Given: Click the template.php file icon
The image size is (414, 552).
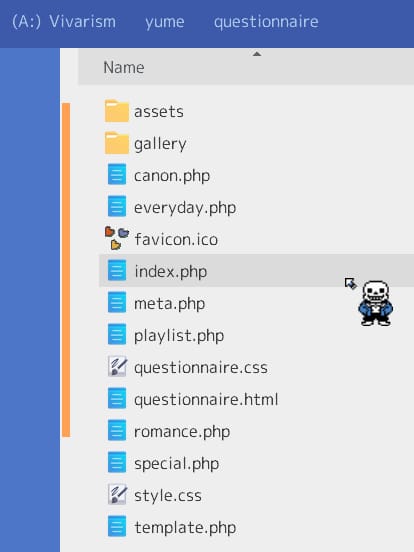Looking at the screenshot, I should click(117, 526).
